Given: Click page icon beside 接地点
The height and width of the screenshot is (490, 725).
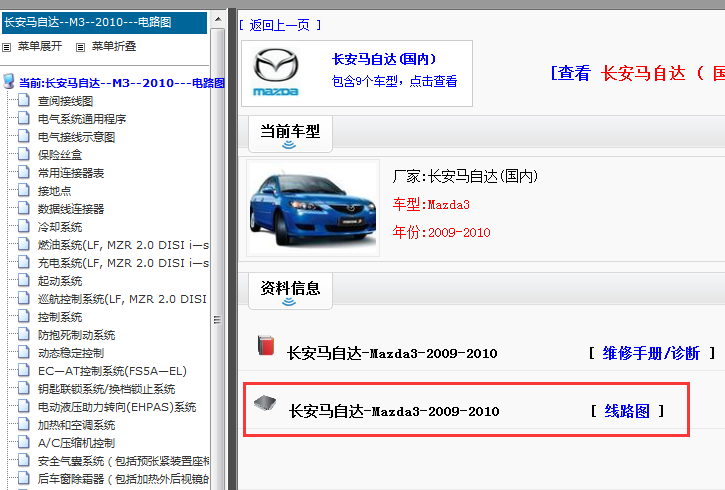Looking at the screenshot, I should click(x=24, y=190).
